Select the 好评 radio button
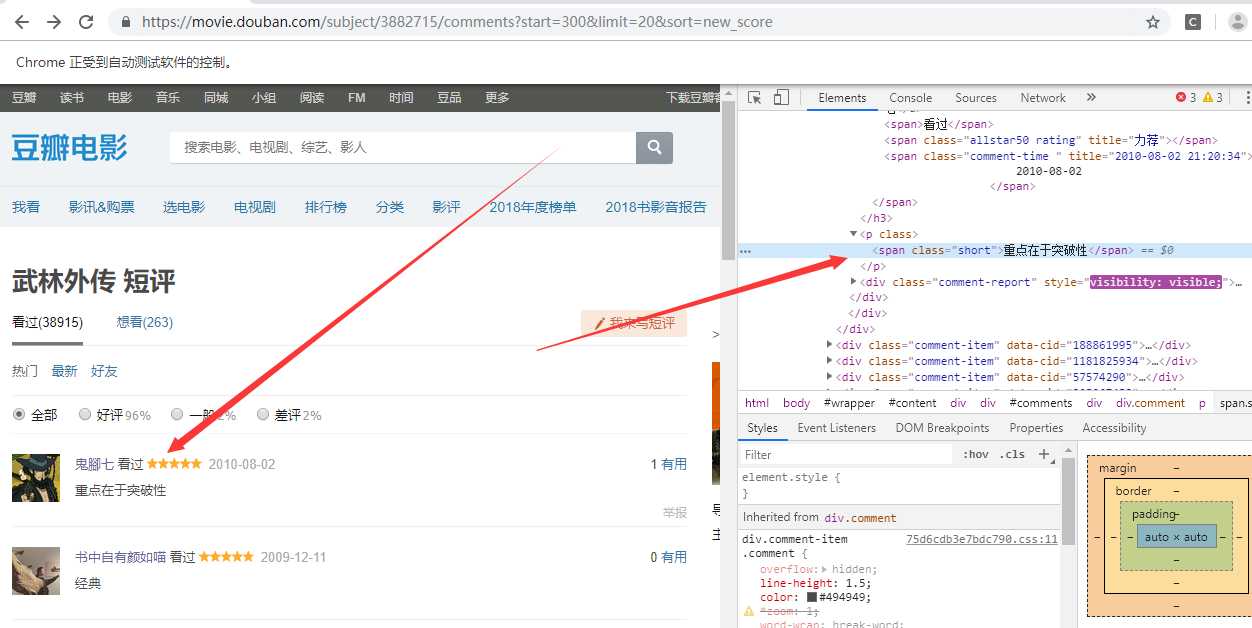This screenshot has width=1252, height=628. pyautogui.click(x=85, y=414)
